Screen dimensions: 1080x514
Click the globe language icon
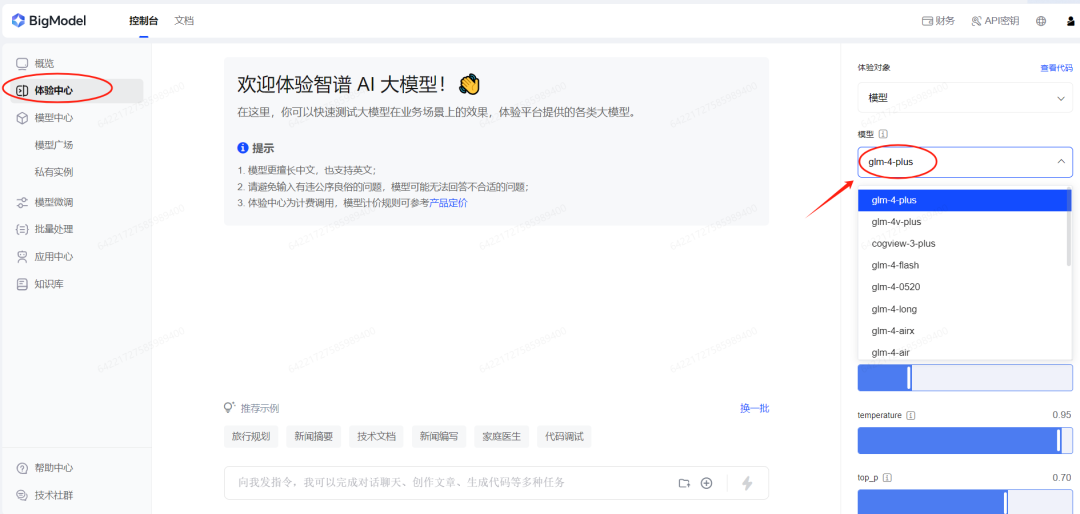pos(1041,21)
